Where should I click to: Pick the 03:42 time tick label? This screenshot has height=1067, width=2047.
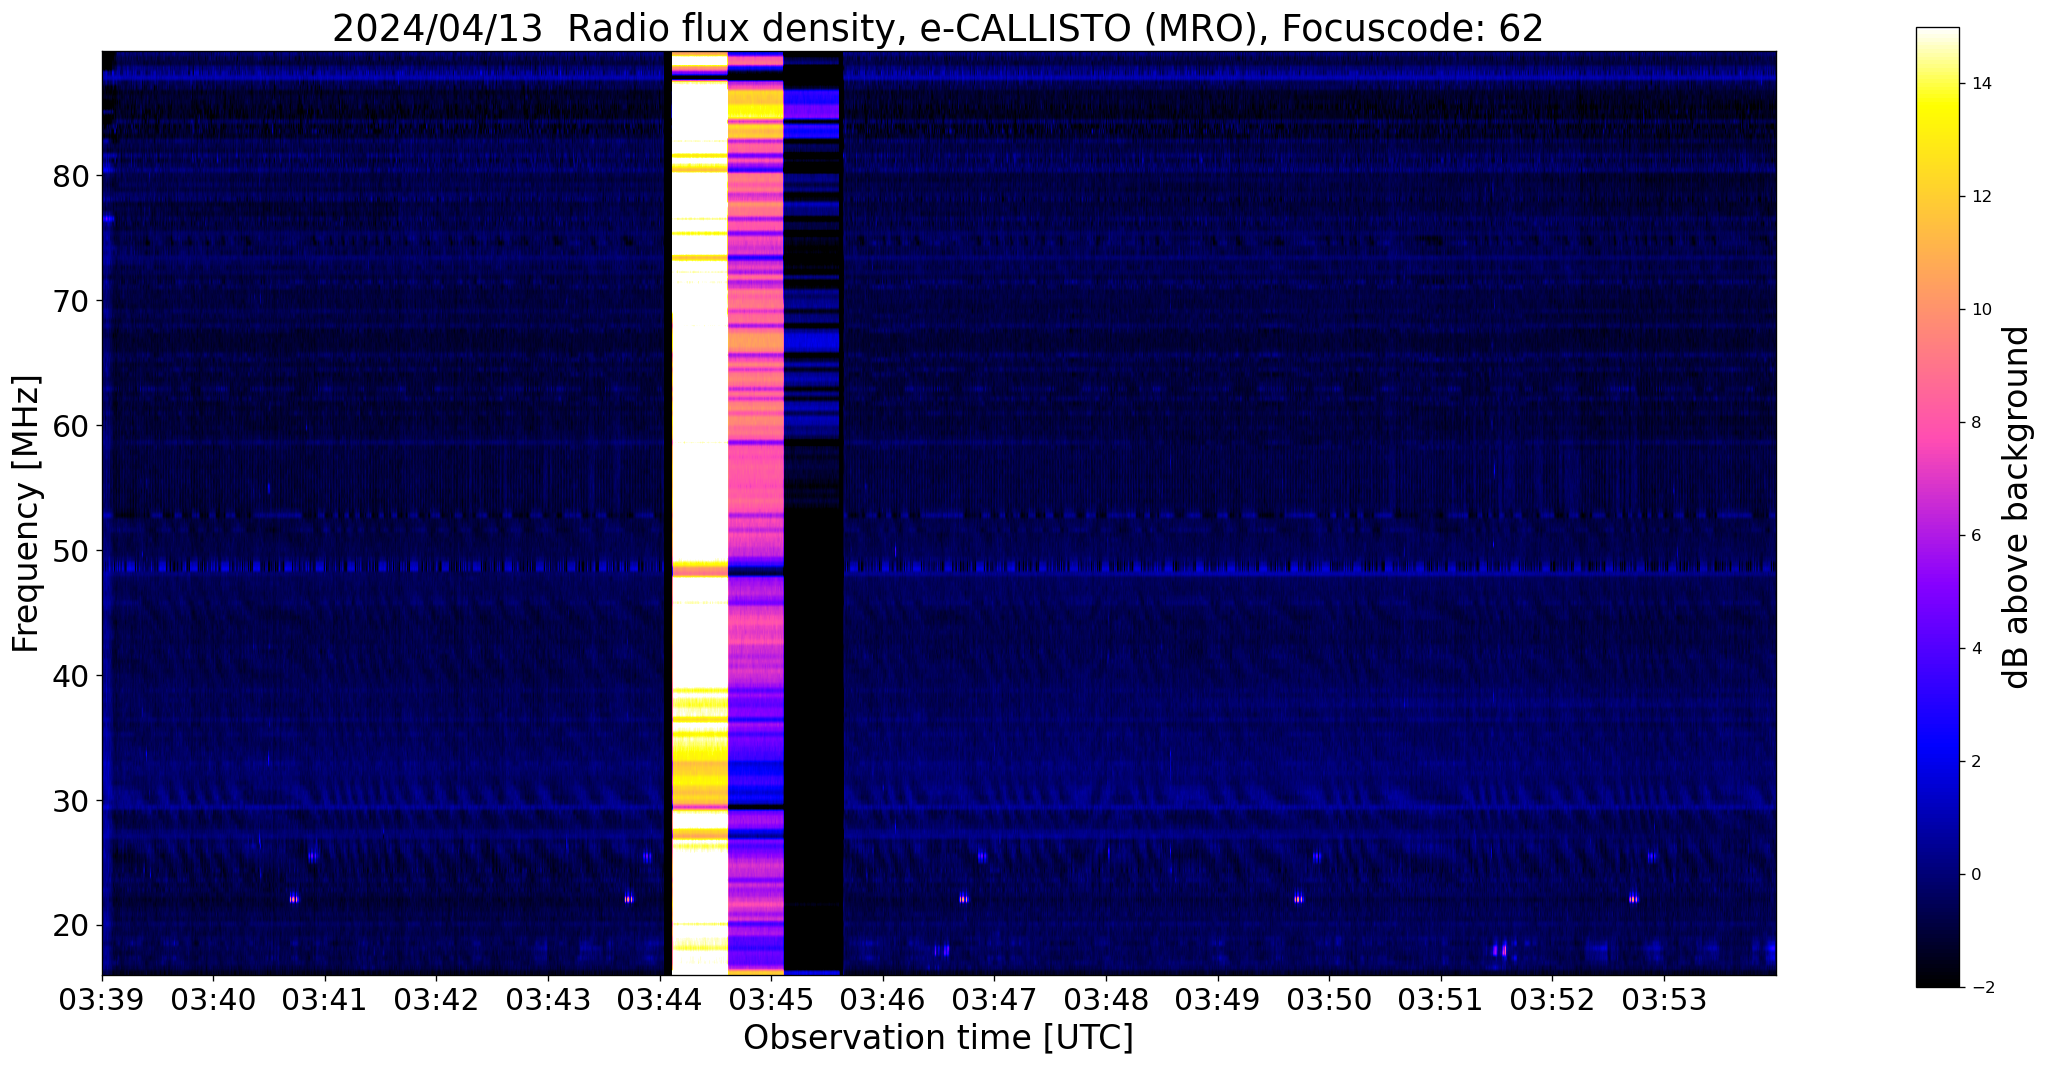(x=436, y=1001)
